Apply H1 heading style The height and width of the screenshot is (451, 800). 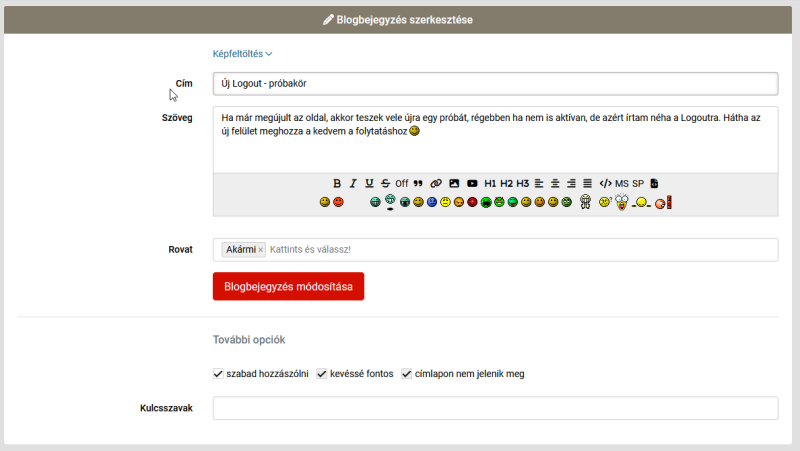(x=490, y=183)
